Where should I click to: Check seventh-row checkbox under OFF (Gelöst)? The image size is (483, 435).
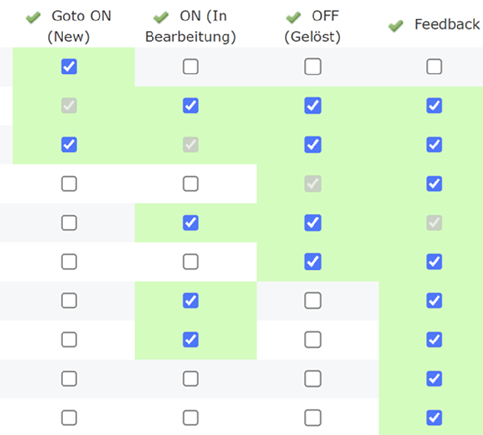pyautogui.click(x=313, y=301)
